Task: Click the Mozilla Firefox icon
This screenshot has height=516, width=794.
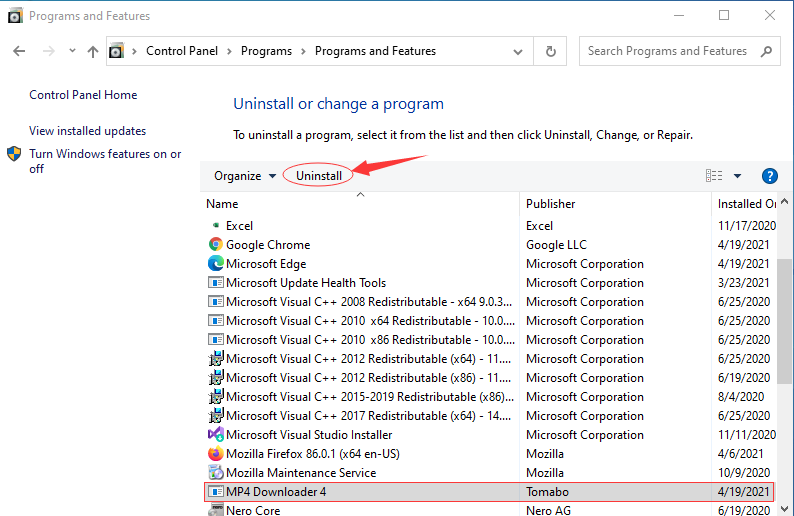Action: [x=216, y=453]
